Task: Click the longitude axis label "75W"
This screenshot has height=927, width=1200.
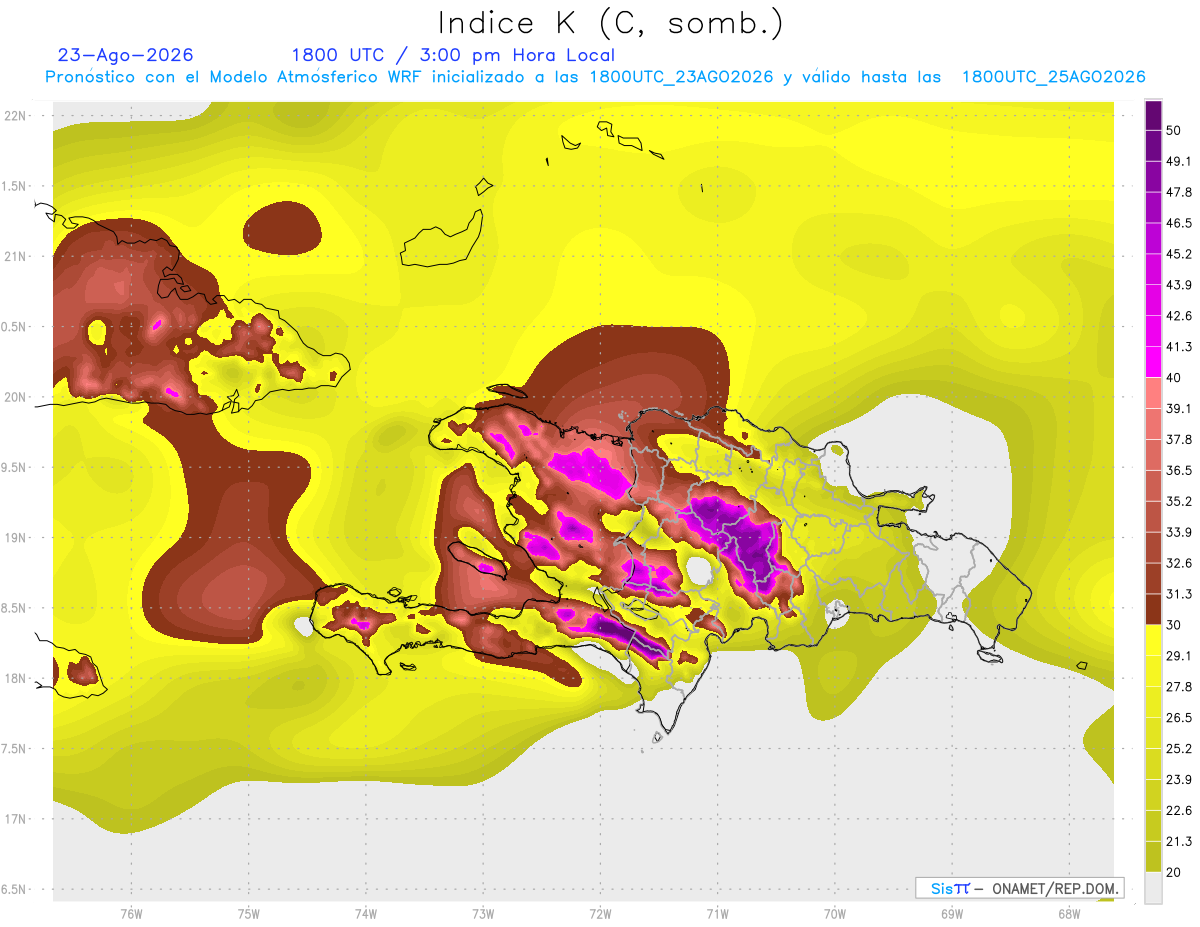Action: 249,913
